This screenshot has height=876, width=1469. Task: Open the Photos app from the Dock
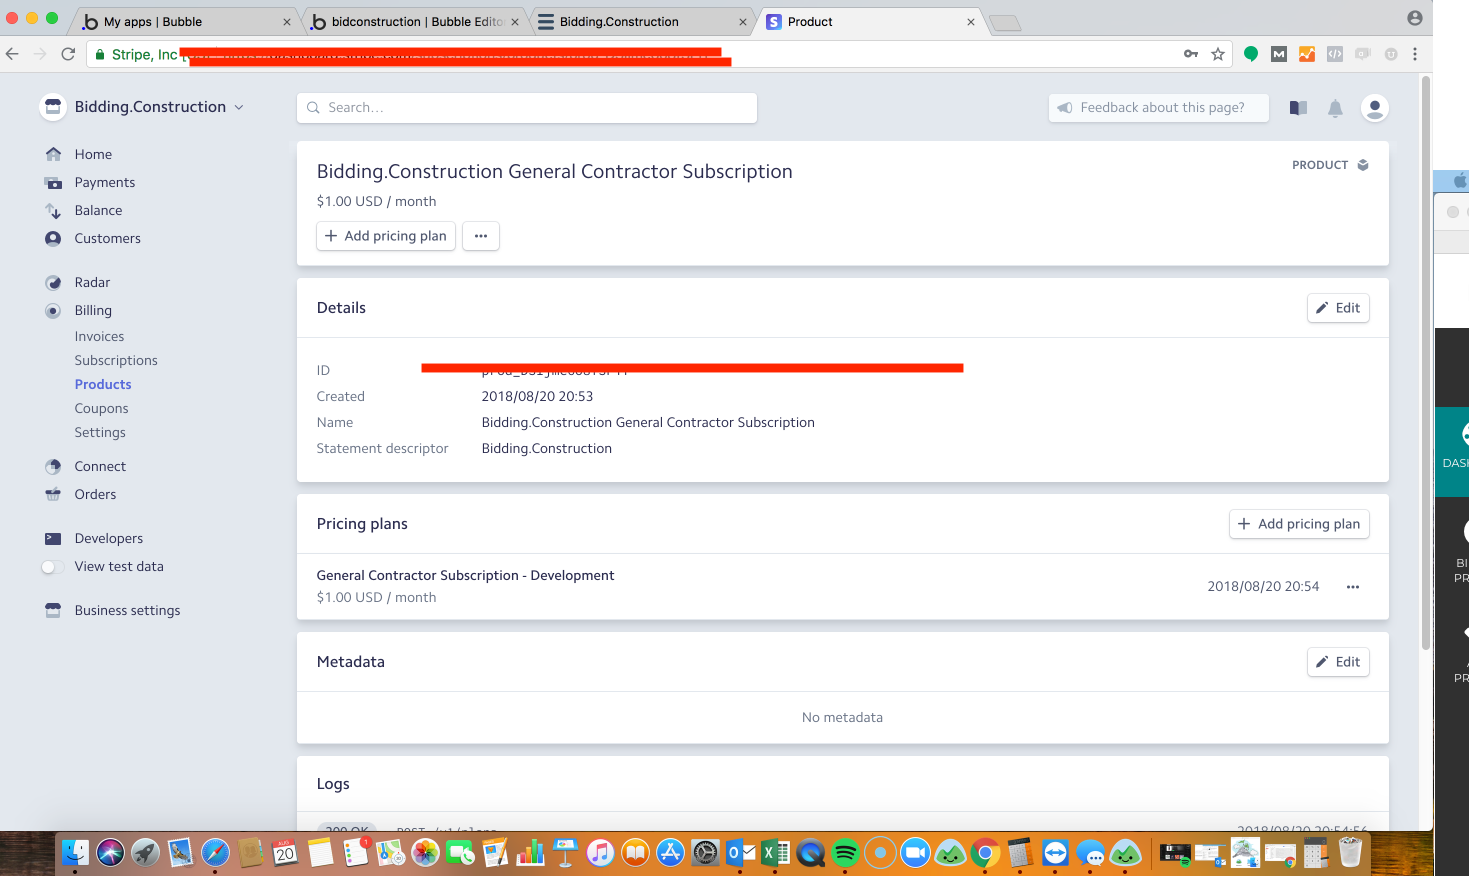425,853
